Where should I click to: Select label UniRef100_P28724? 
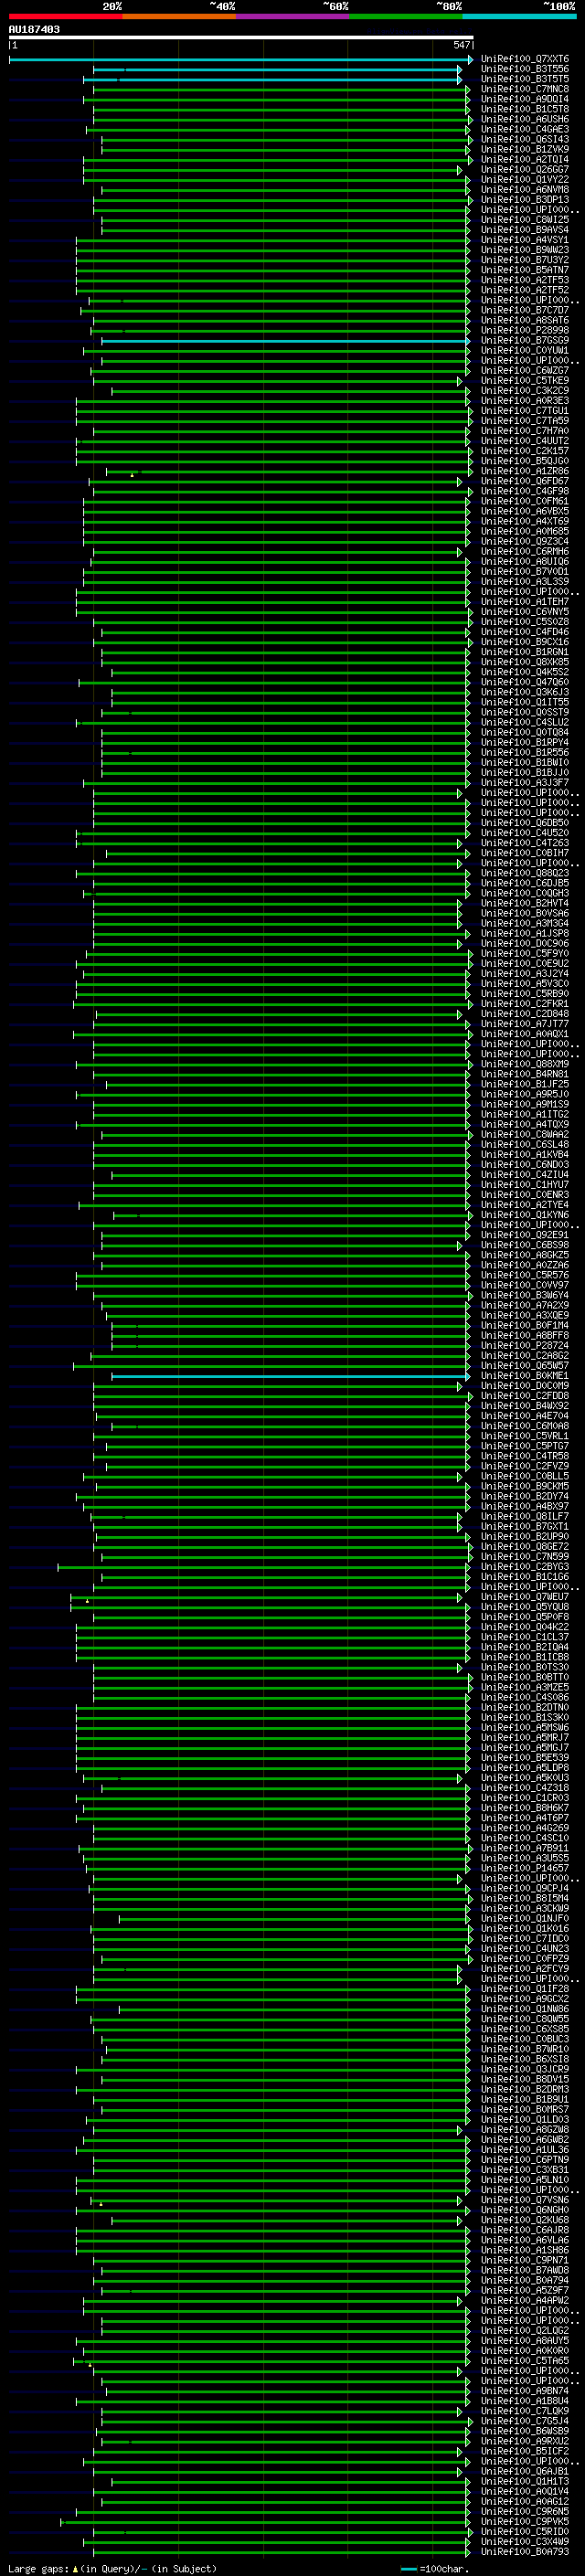(525, 1345)
